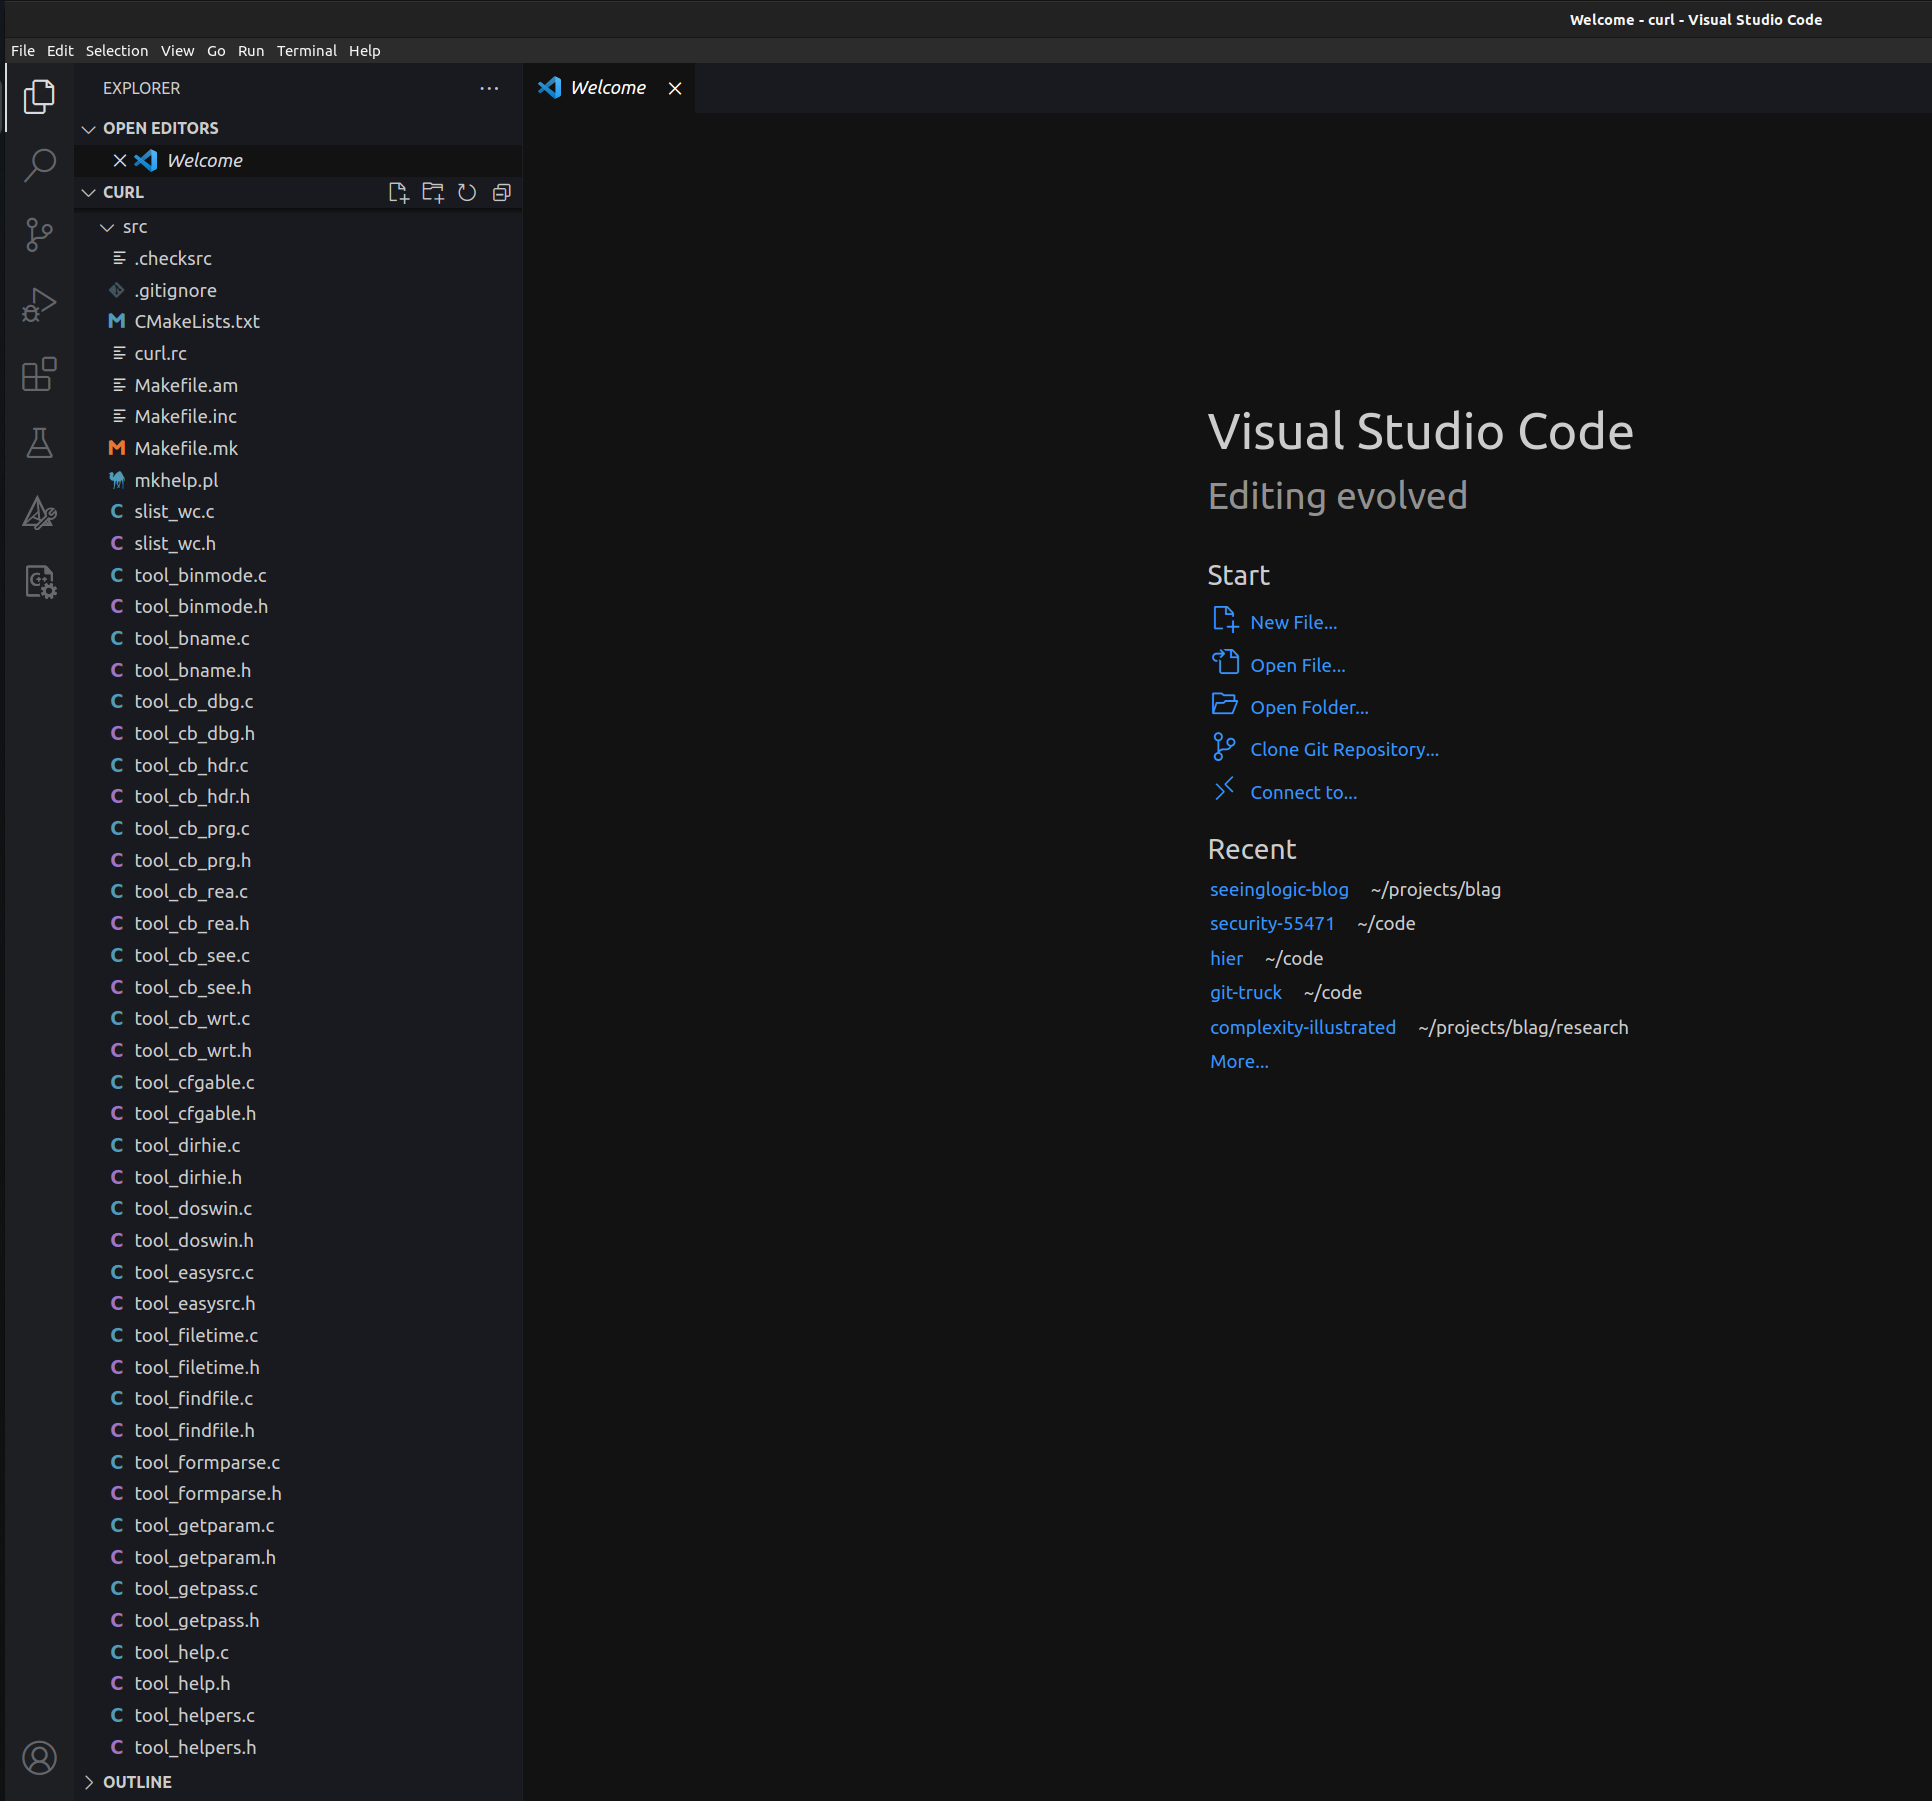Image resolution: width=1932 pixels, height=1801 pixels.
Task: Click Clone Git Repository... link
Action: click(x=1345, y=749)
